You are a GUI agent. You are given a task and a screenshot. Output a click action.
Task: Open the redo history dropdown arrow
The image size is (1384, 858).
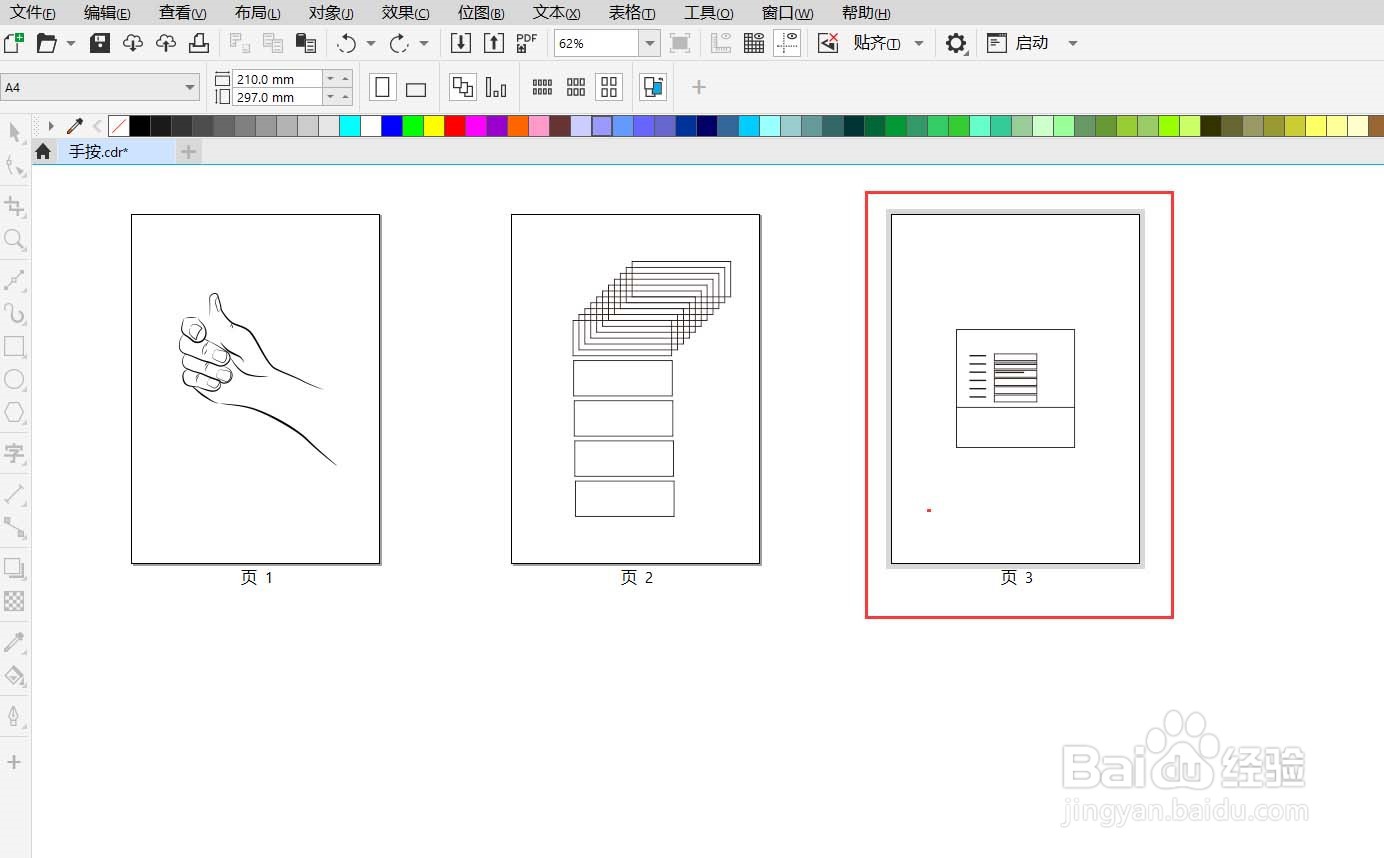pos(424,43)
